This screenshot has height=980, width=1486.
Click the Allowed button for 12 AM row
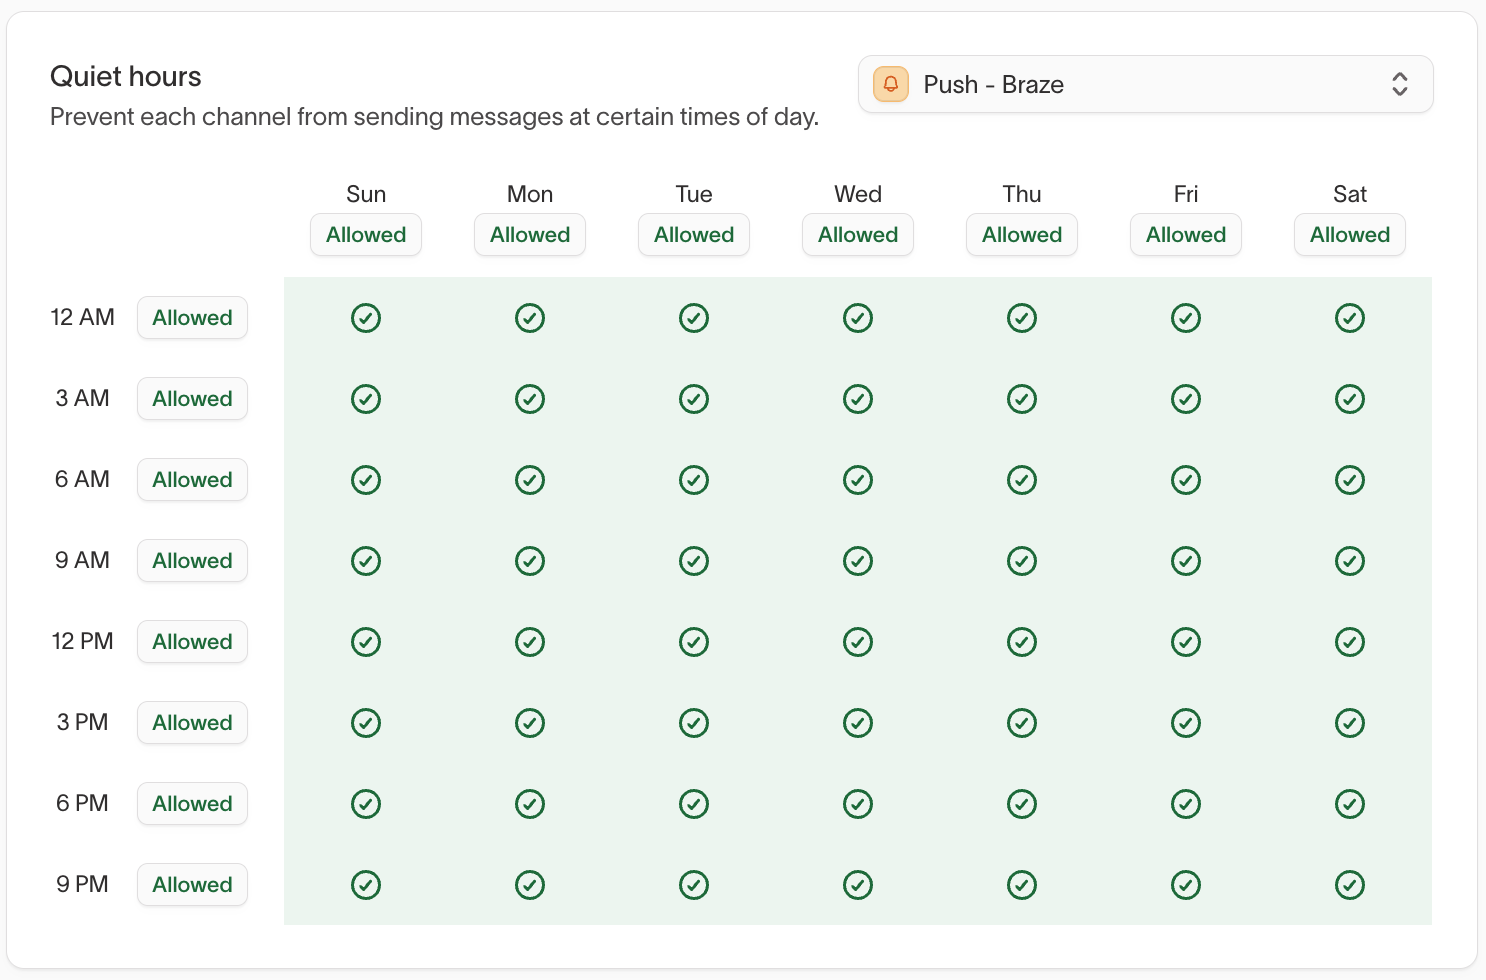192,318
